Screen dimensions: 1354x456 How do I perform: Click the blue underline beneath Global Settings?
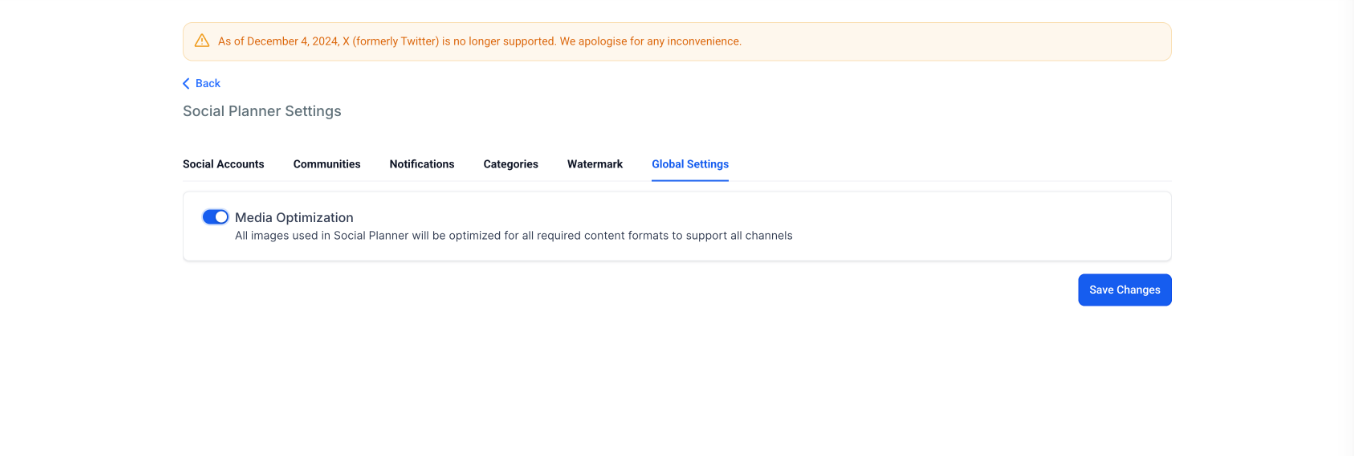click(x=689, y=180)
